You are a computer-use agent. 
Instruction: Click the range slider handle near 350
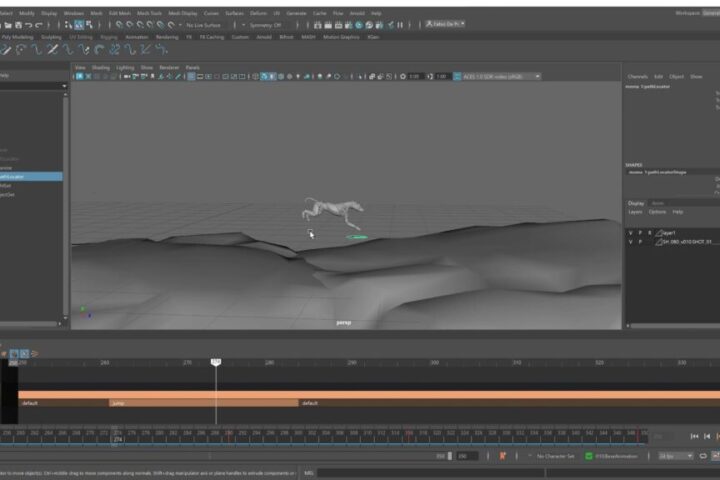click(450, 456)
